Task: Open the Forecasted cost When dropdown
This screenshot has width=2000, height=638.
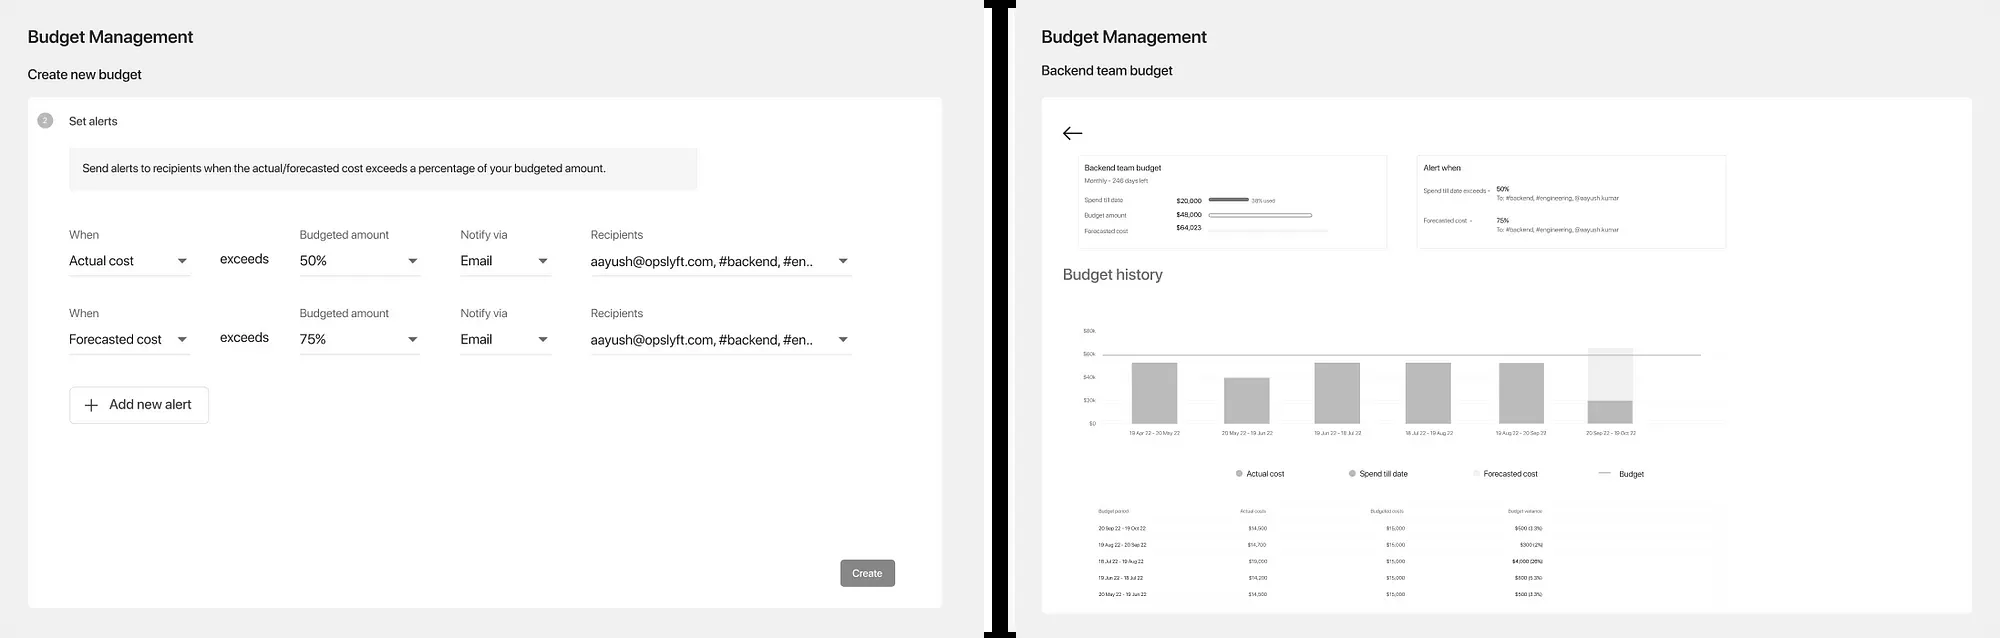Action: click(129, 340)
